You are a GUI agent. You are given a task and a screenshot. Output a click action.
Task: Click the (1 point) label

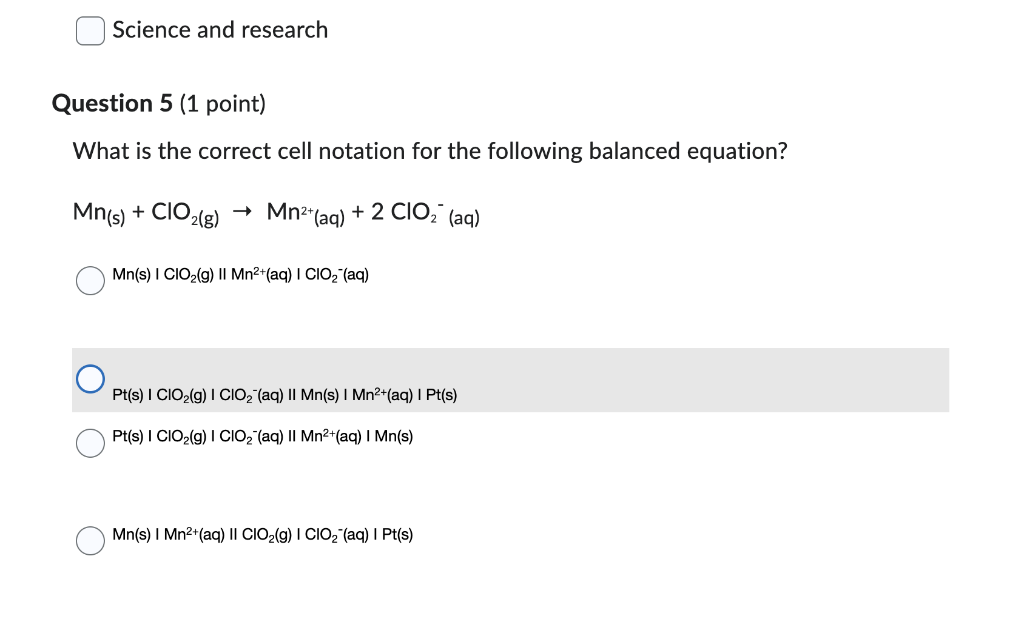(x=223, y=104)
